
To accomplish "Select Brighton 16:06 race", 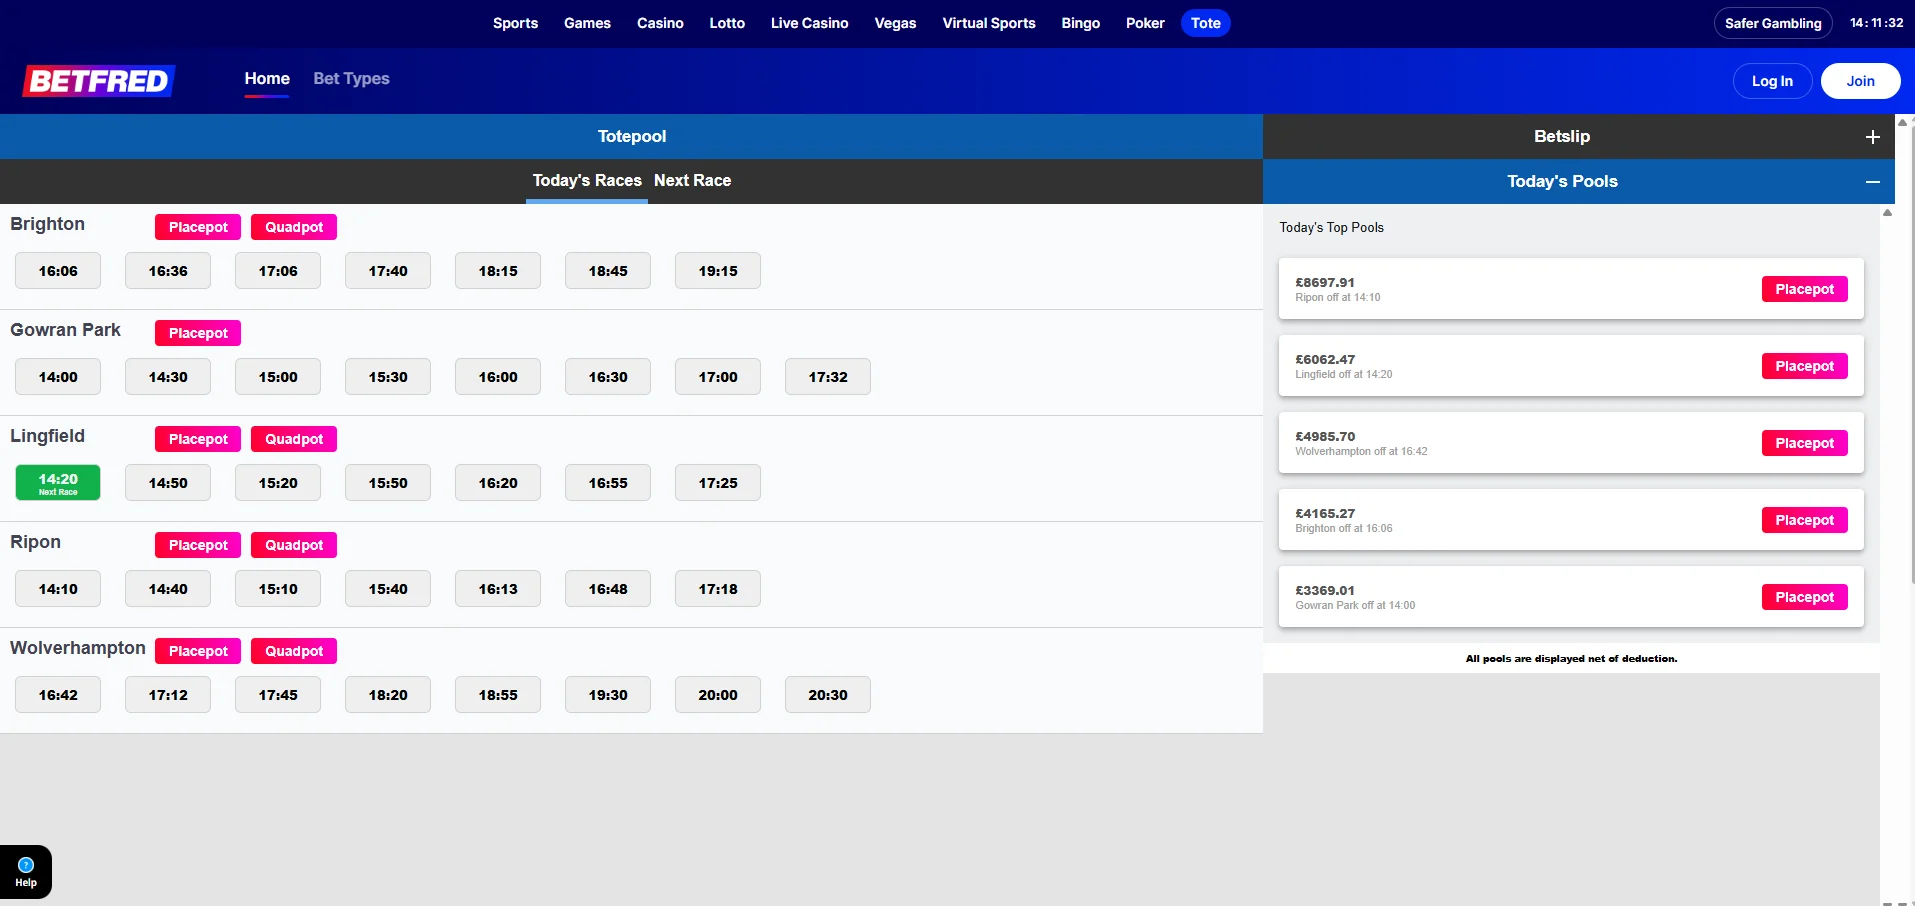I will [x=58, y=271].
